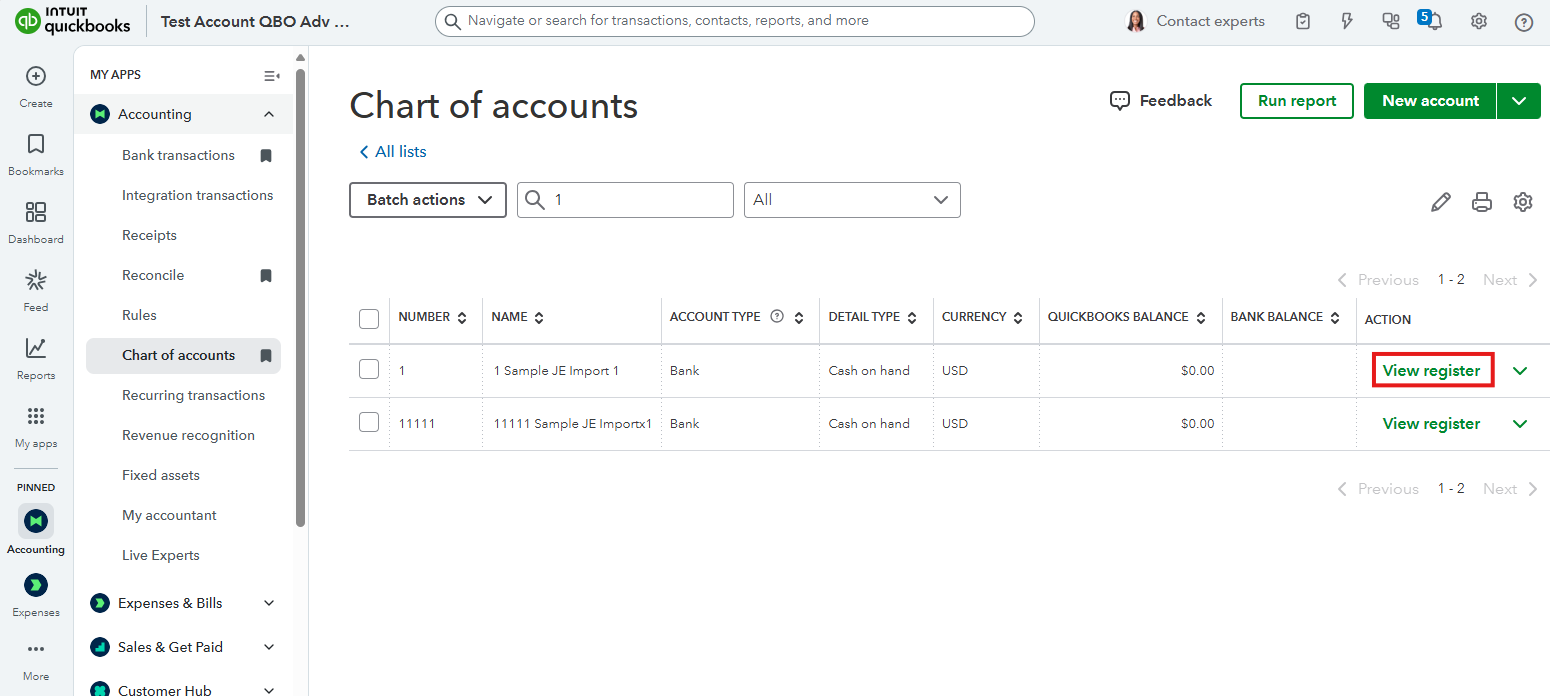Screen dimensions: 1550x696
Task: Click the pencil edit icon above table
Action: 1440,202
